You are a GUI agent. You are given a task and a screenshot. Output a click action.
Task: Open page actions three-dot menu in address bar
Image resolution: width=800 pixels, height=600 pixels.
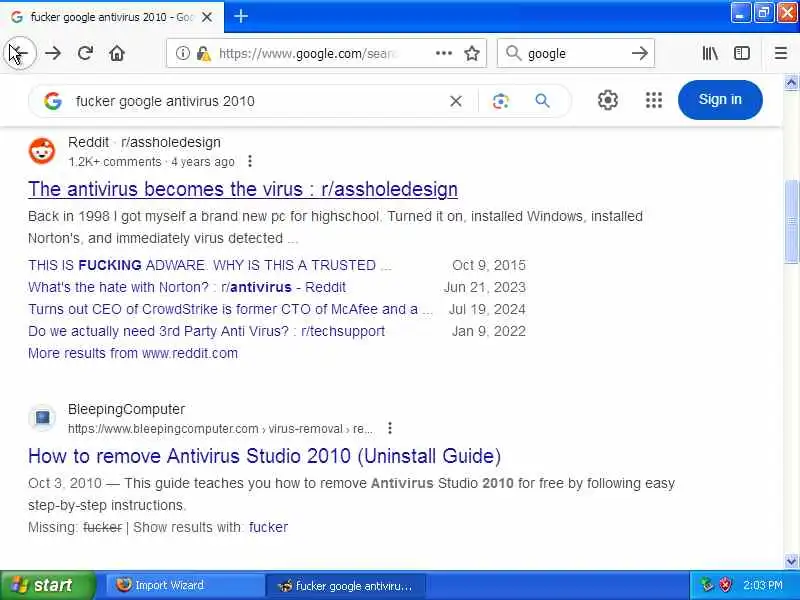click(x=443, y=53)
